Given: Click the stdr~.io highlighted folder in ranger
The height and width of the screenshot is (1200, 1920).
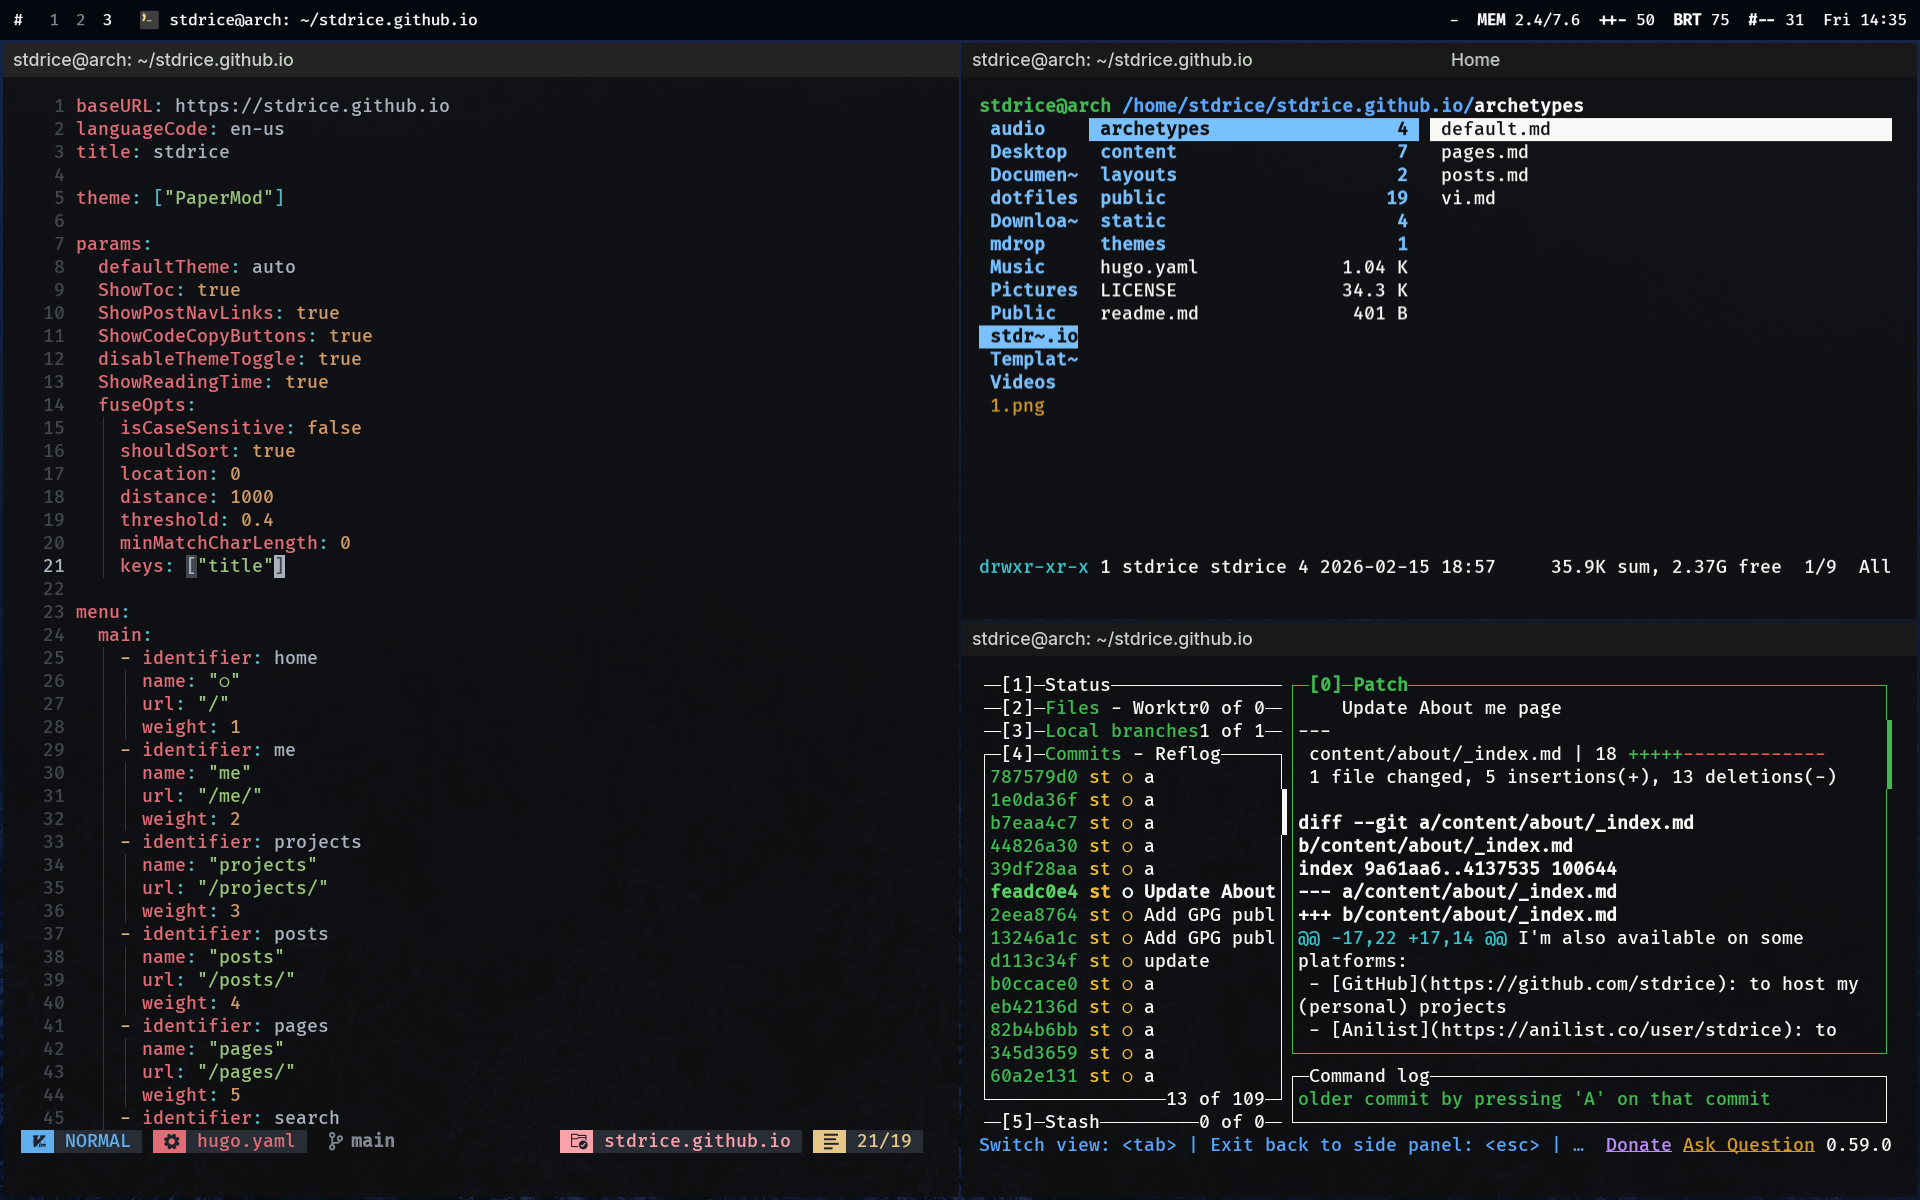Looking at the screenshot, I should click(1029, 336).
